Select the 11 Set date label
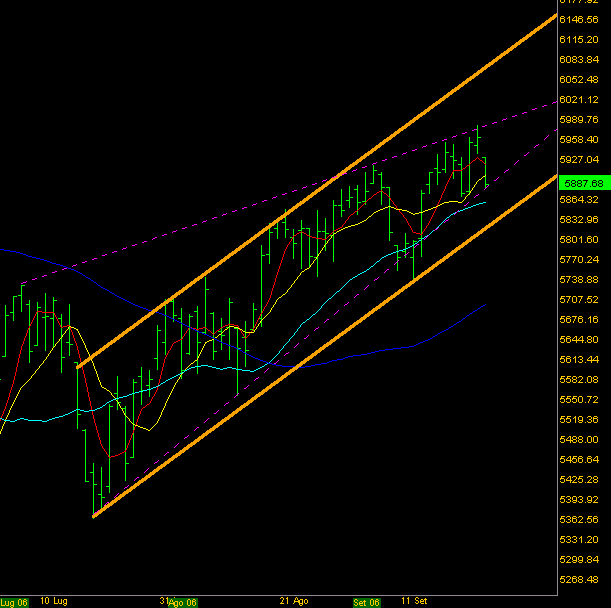611x608 pixels. coord(415,602)
